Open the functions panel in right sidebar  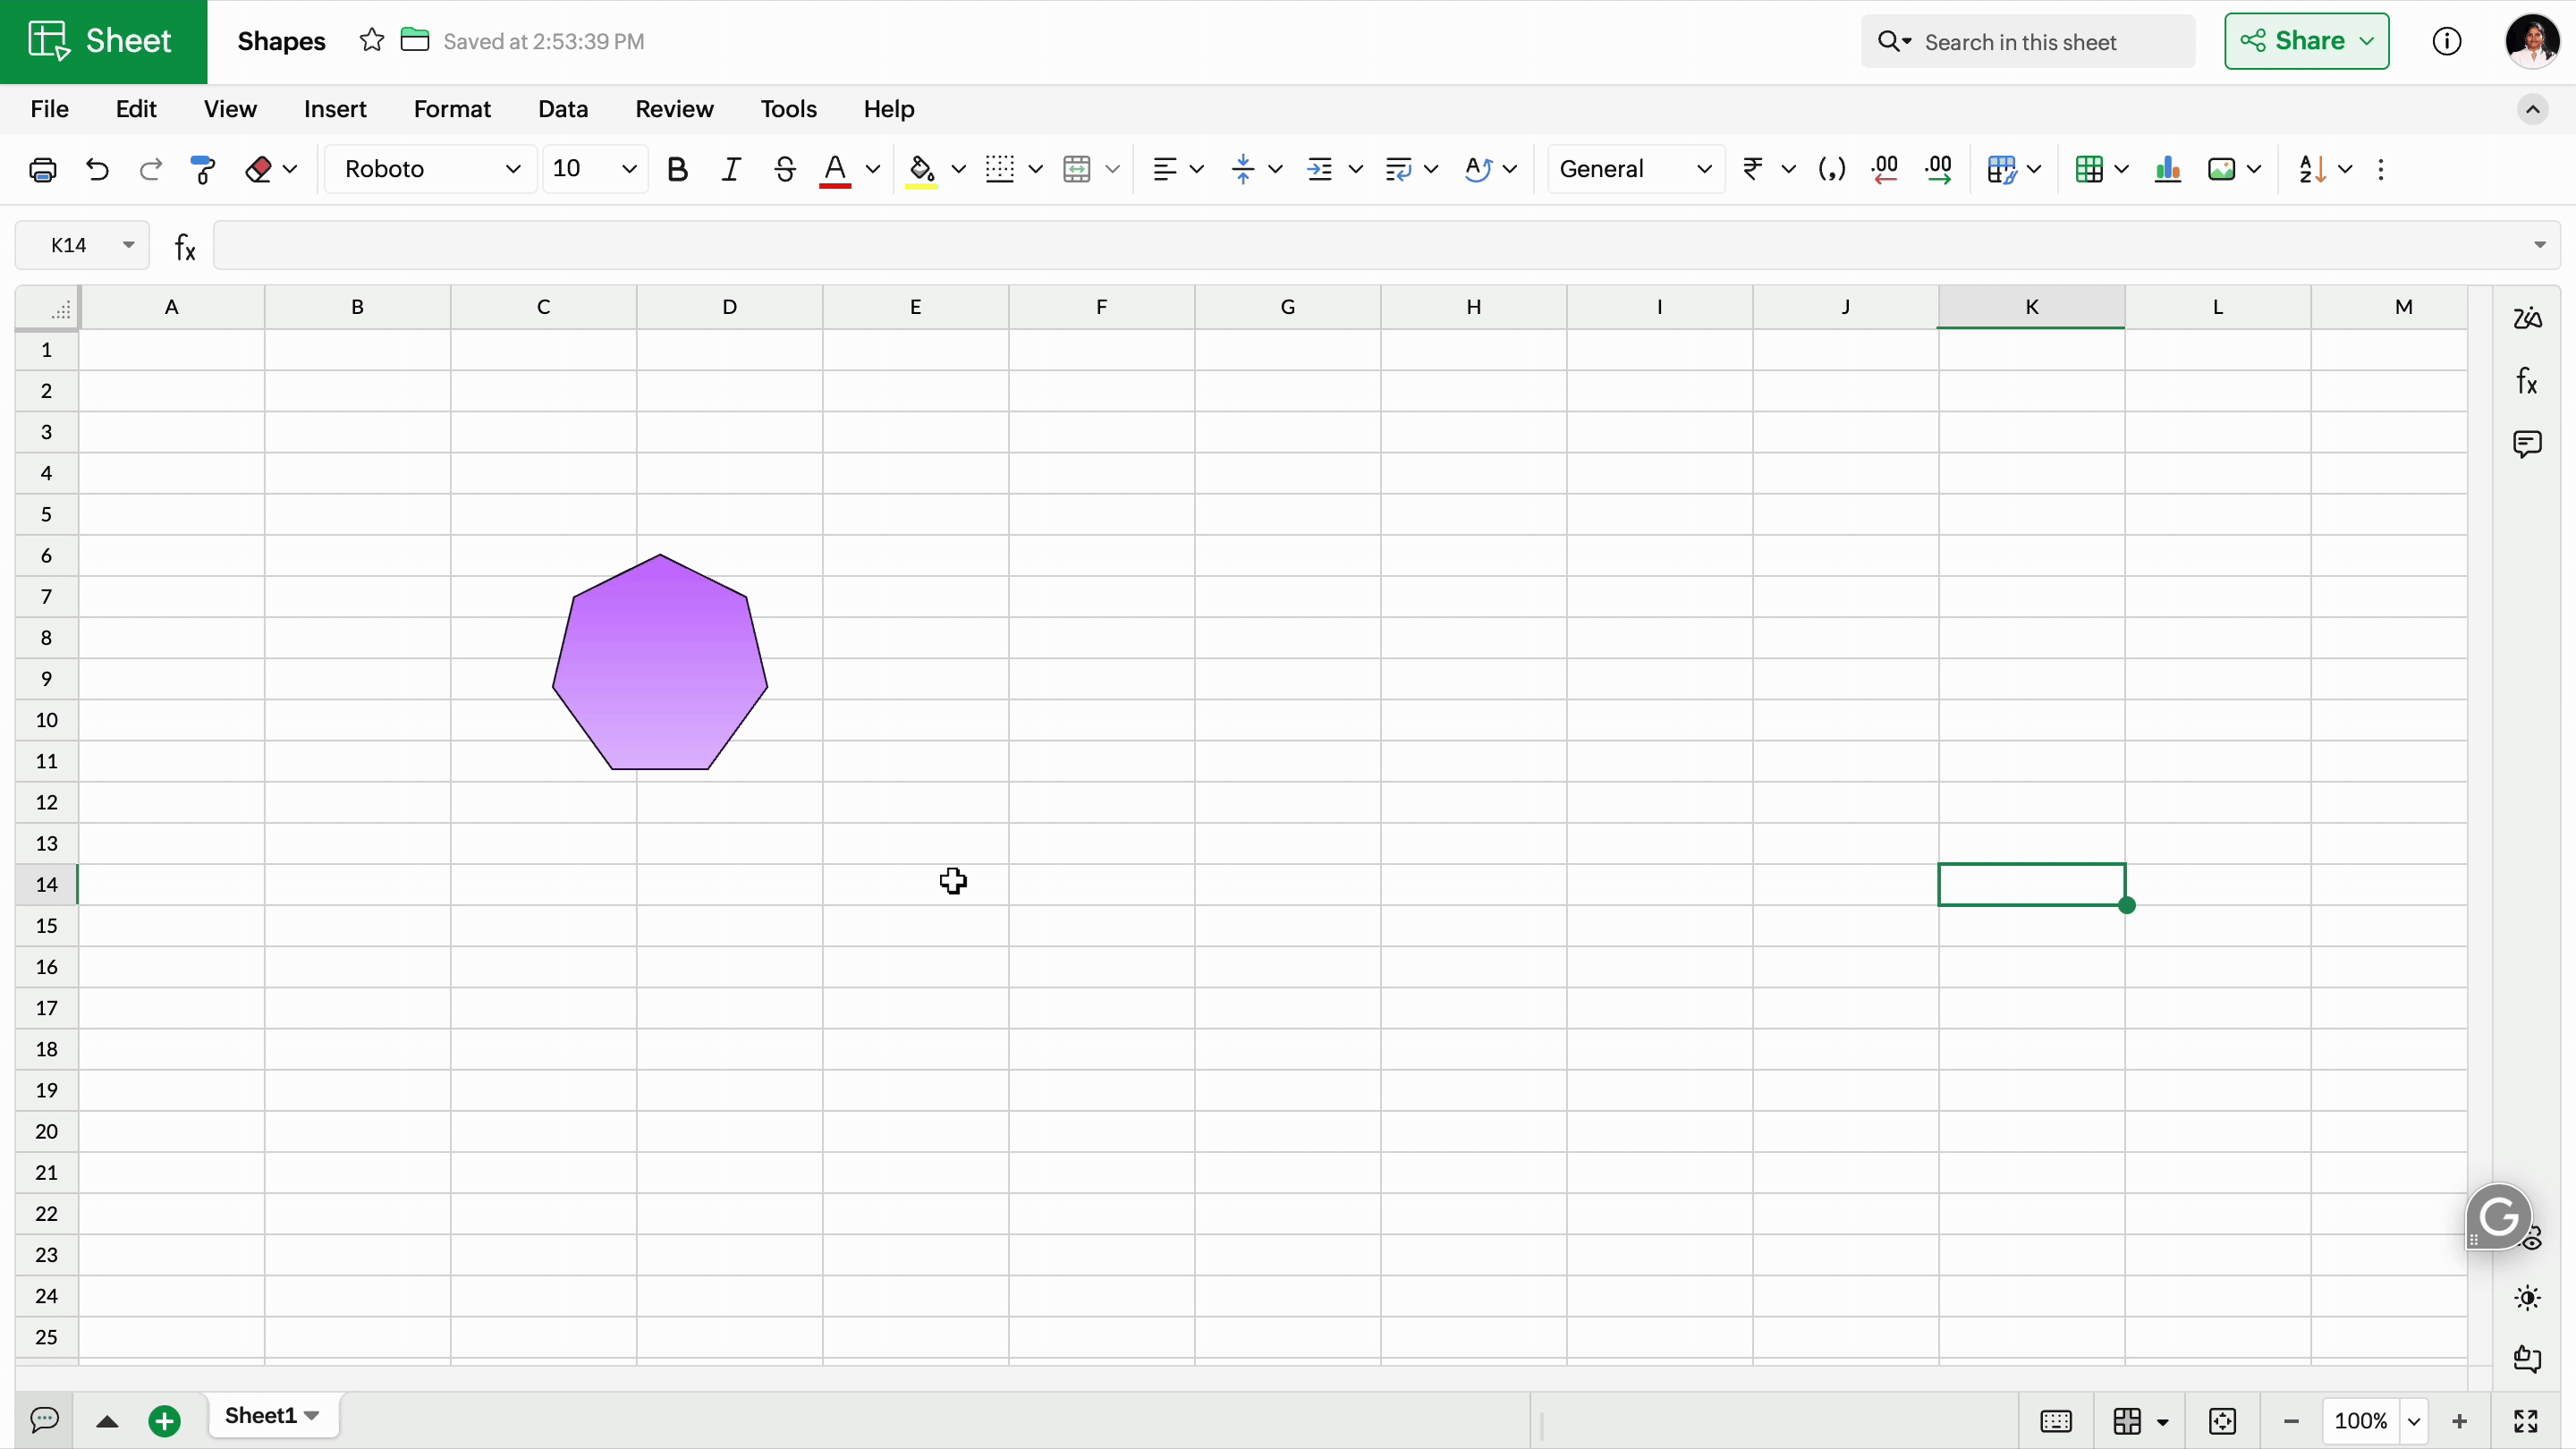pos(2527,381)
